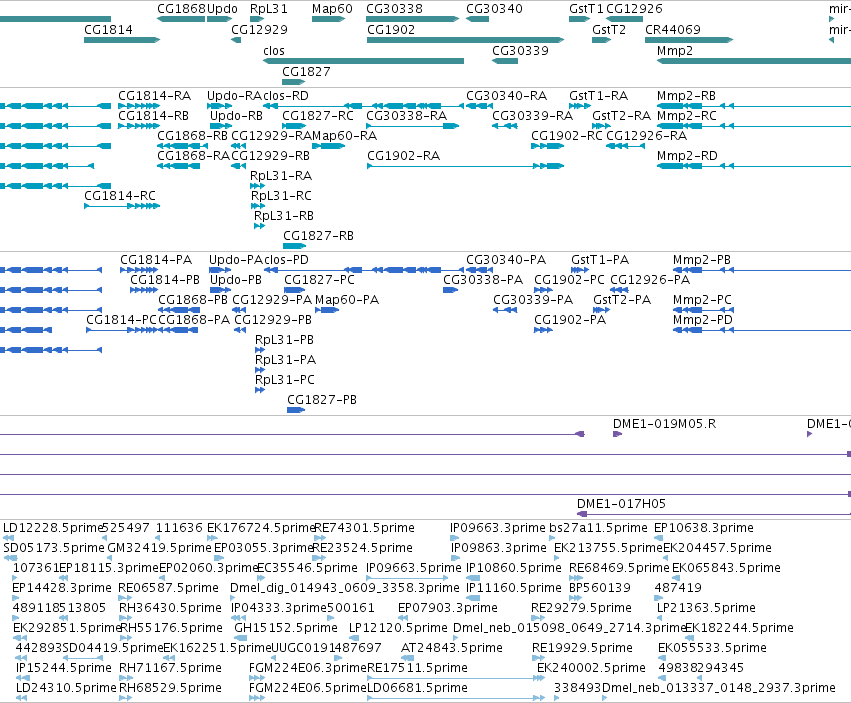This screenshot has height=703, width=851.
Task: Click transcript CG1814-RA label
Action: 155,96
